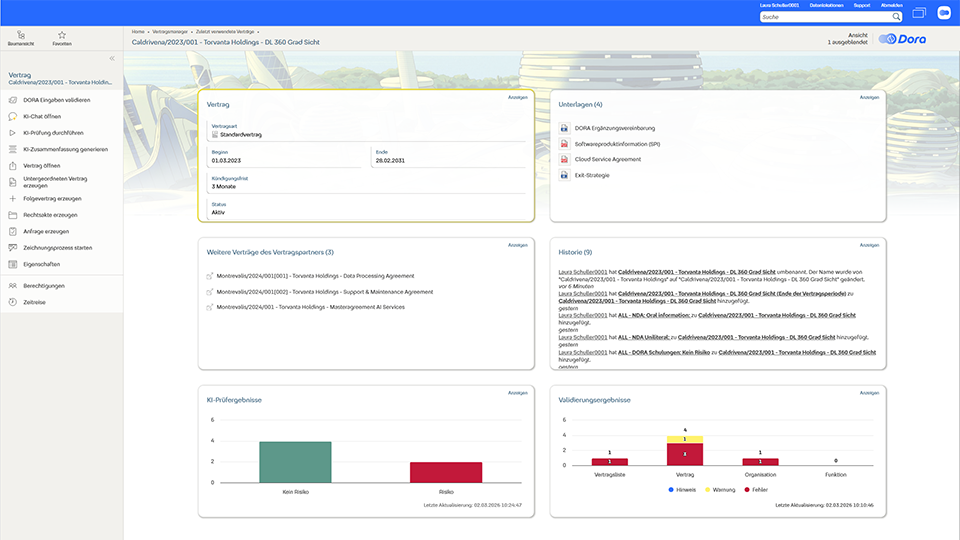Open the Cloud Service Agreement PDF

[x=607, y=159]
